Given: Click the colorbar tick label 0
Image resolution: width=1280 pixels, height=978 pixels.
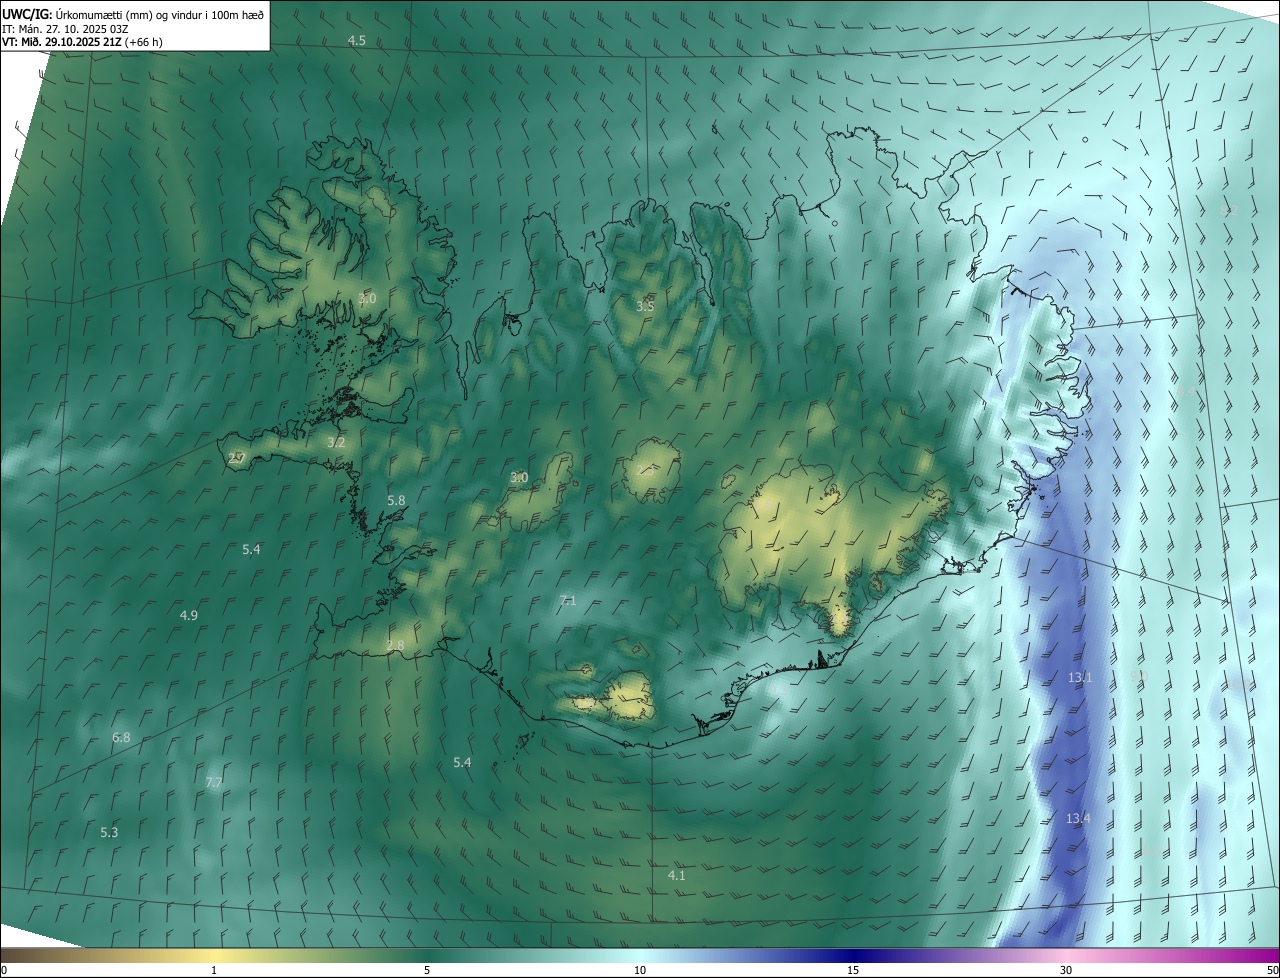Looking at the screenshot, I should click(x=4, y=970).
